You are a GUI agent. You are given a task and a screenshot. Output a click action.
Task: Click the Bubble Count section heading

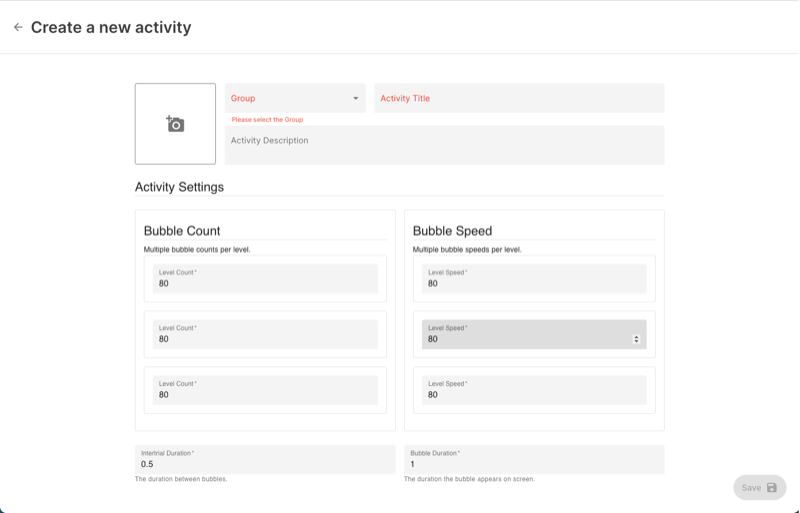pyautogui.click(x=182, y=230)
